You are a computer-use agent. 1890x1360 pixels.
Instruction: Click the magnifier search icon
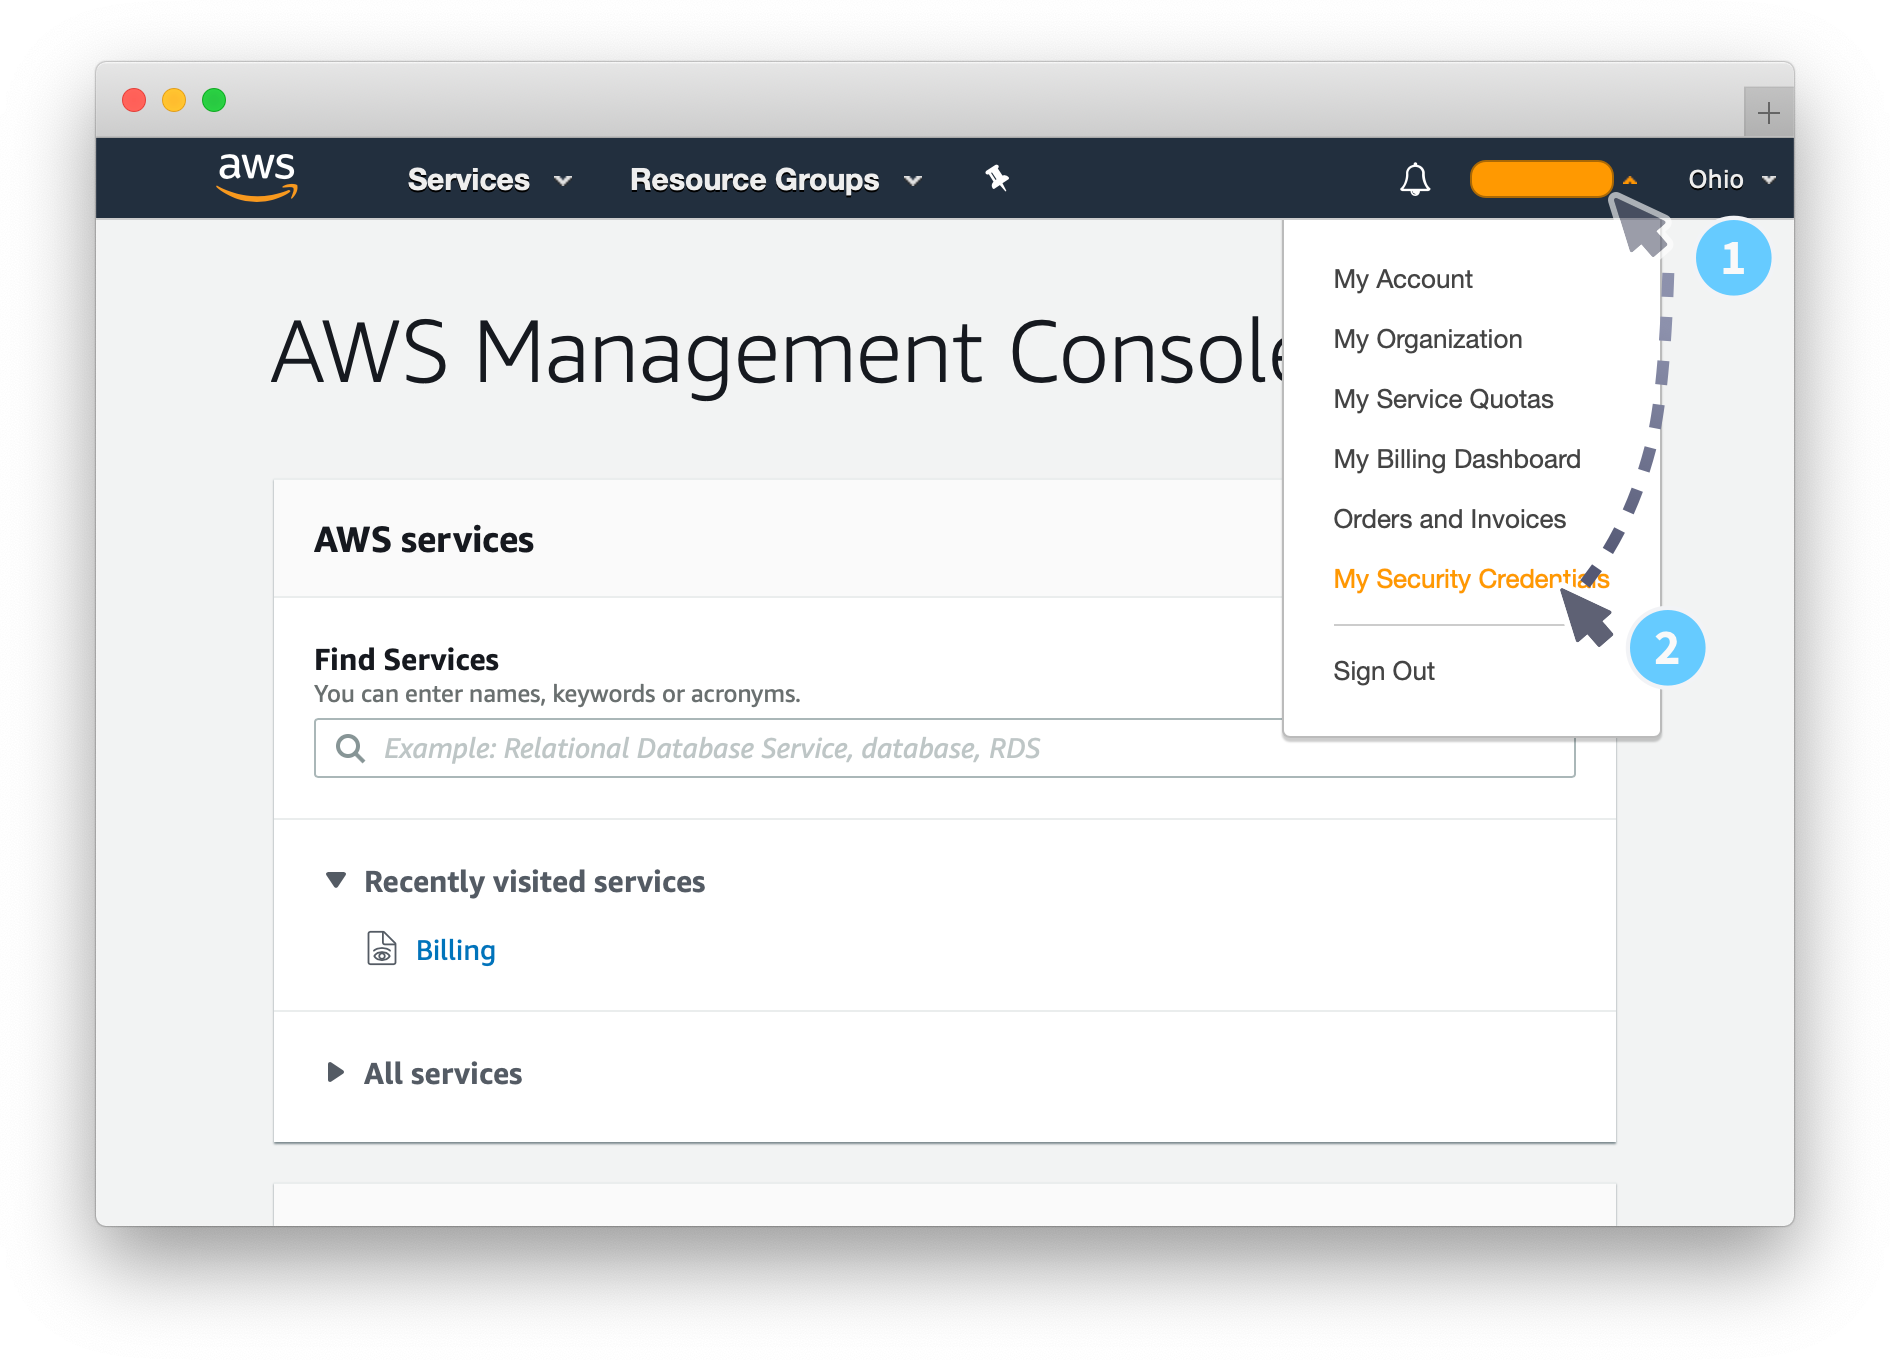tap(350, 748)
